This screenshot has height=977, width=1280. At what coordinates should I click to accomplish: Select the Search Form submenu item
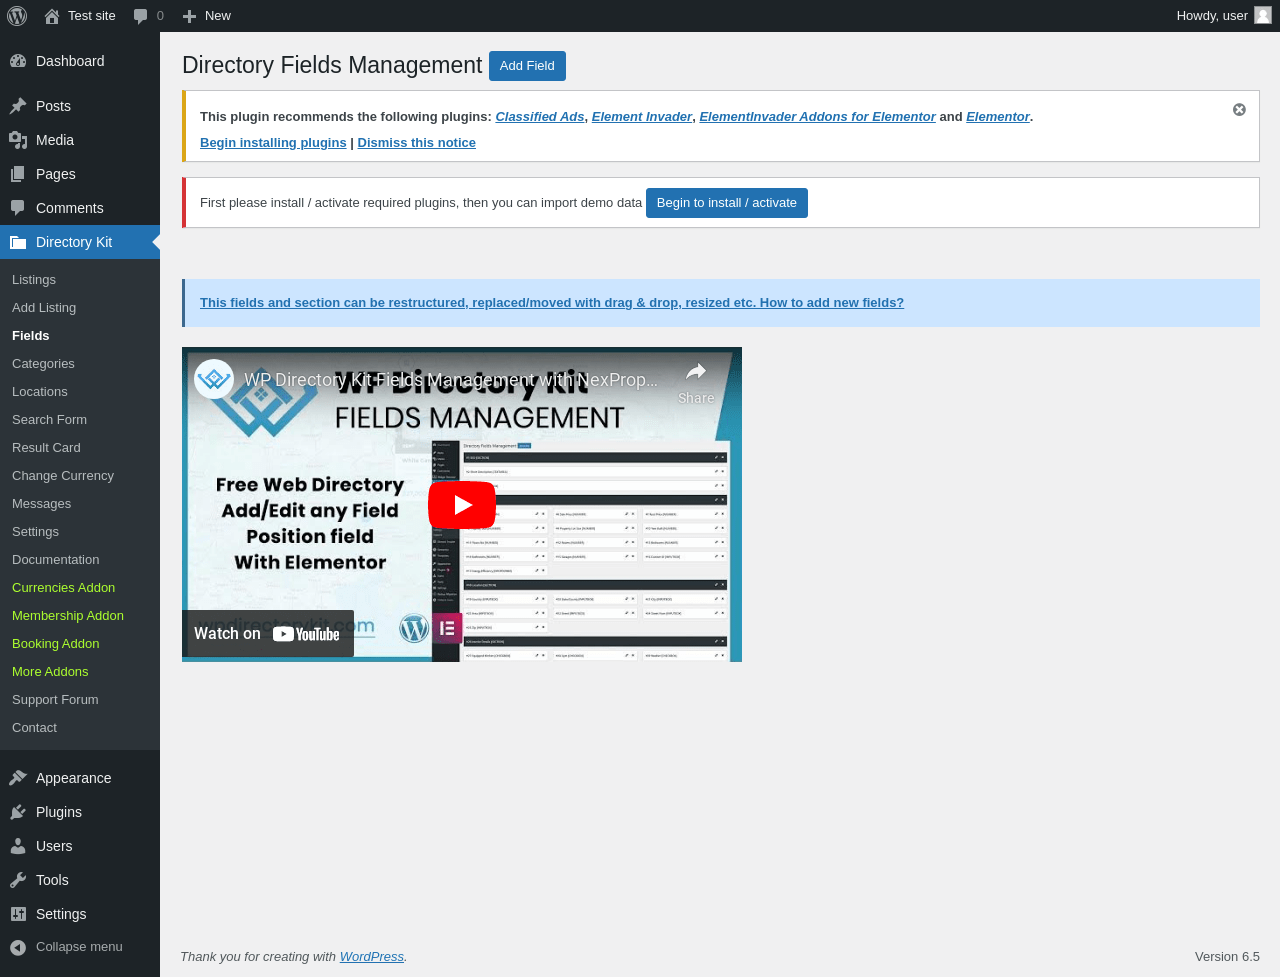pos(49,420)
